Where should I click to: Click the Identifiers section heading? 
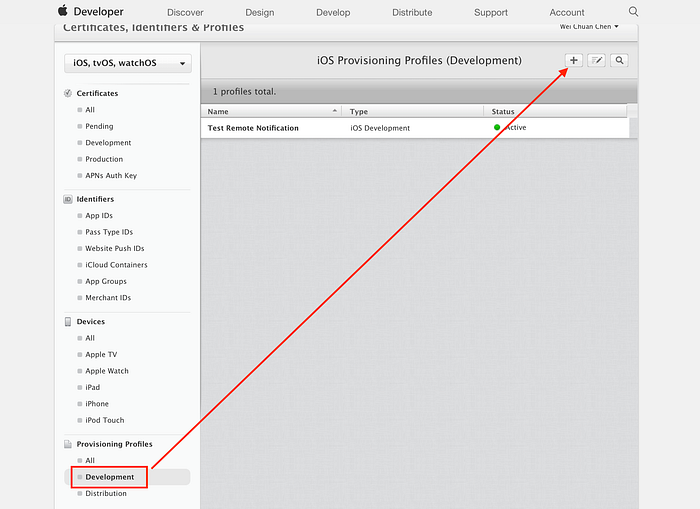(x=95, y=199)
